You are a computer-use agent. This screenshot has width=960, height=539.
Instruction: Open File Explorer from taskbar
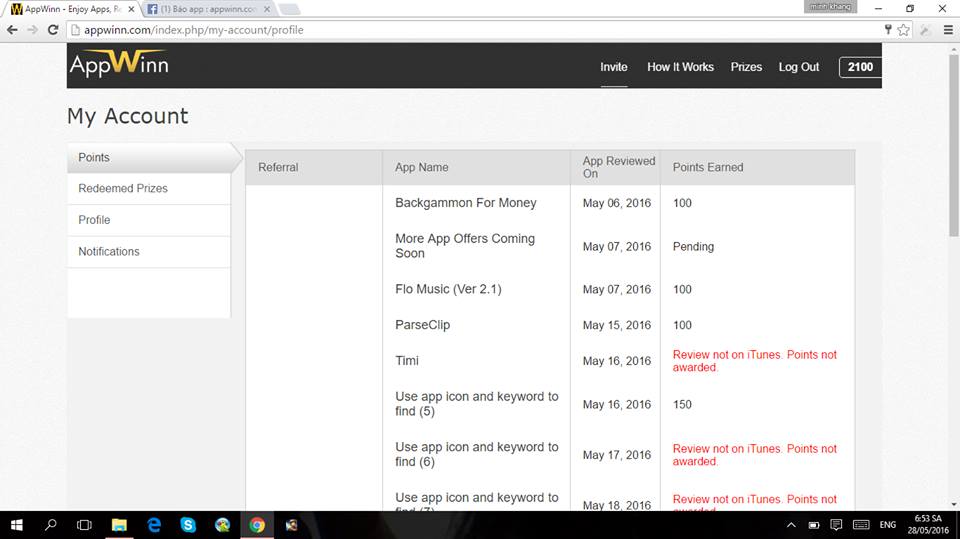click(119, 525)
